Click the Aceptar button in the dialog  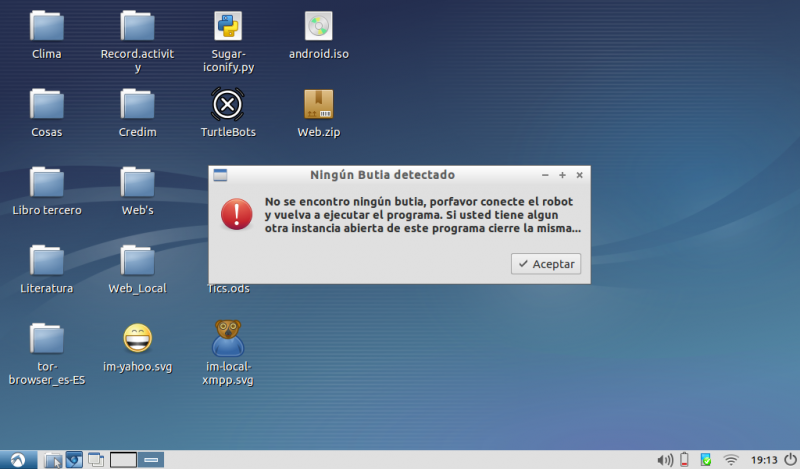[546, 264]
